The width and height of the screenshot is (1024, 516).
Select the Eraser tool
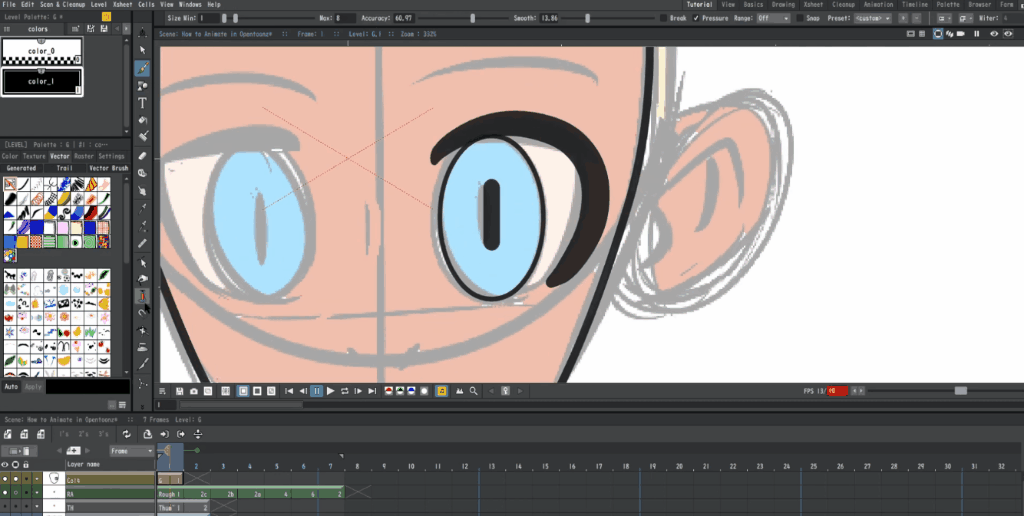point(142,156)
